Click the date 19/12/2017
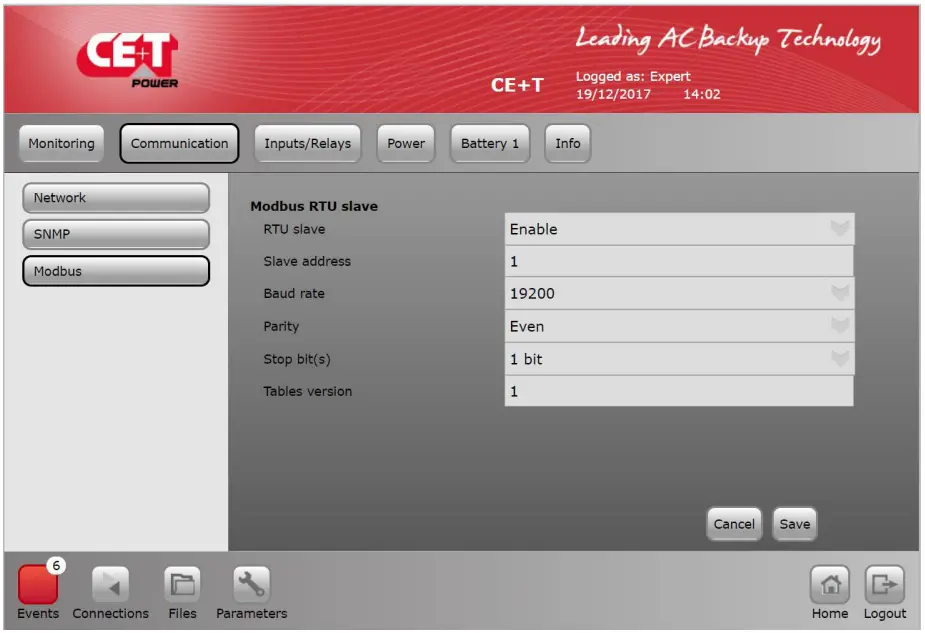 pos(614,94)
